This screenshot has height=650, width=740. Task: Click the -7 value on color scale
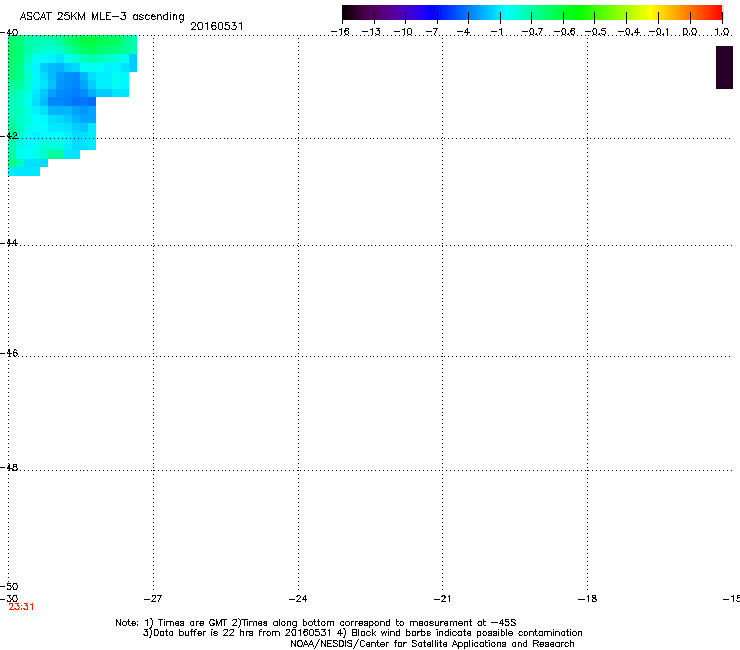coord(432,32)
